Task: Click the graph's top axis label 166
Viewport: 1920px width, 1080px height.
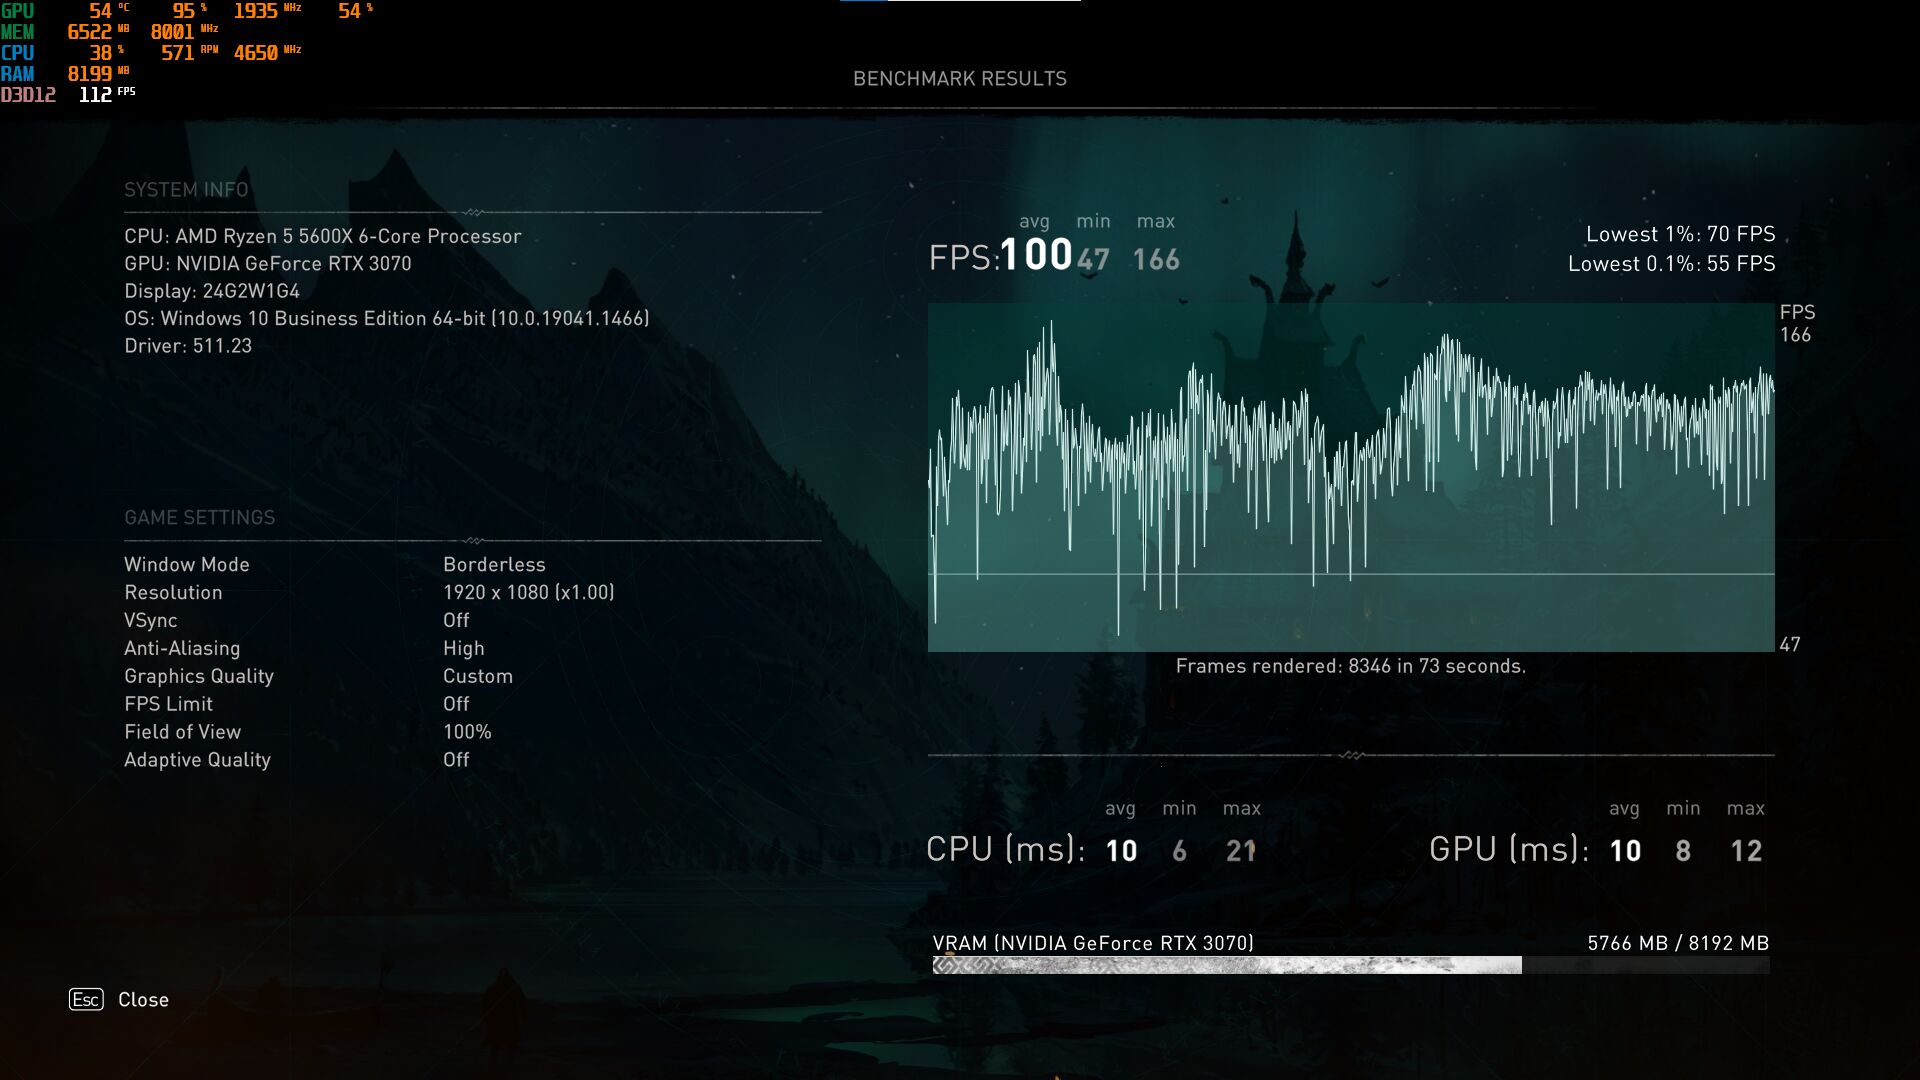Action: click(1795, 335)
